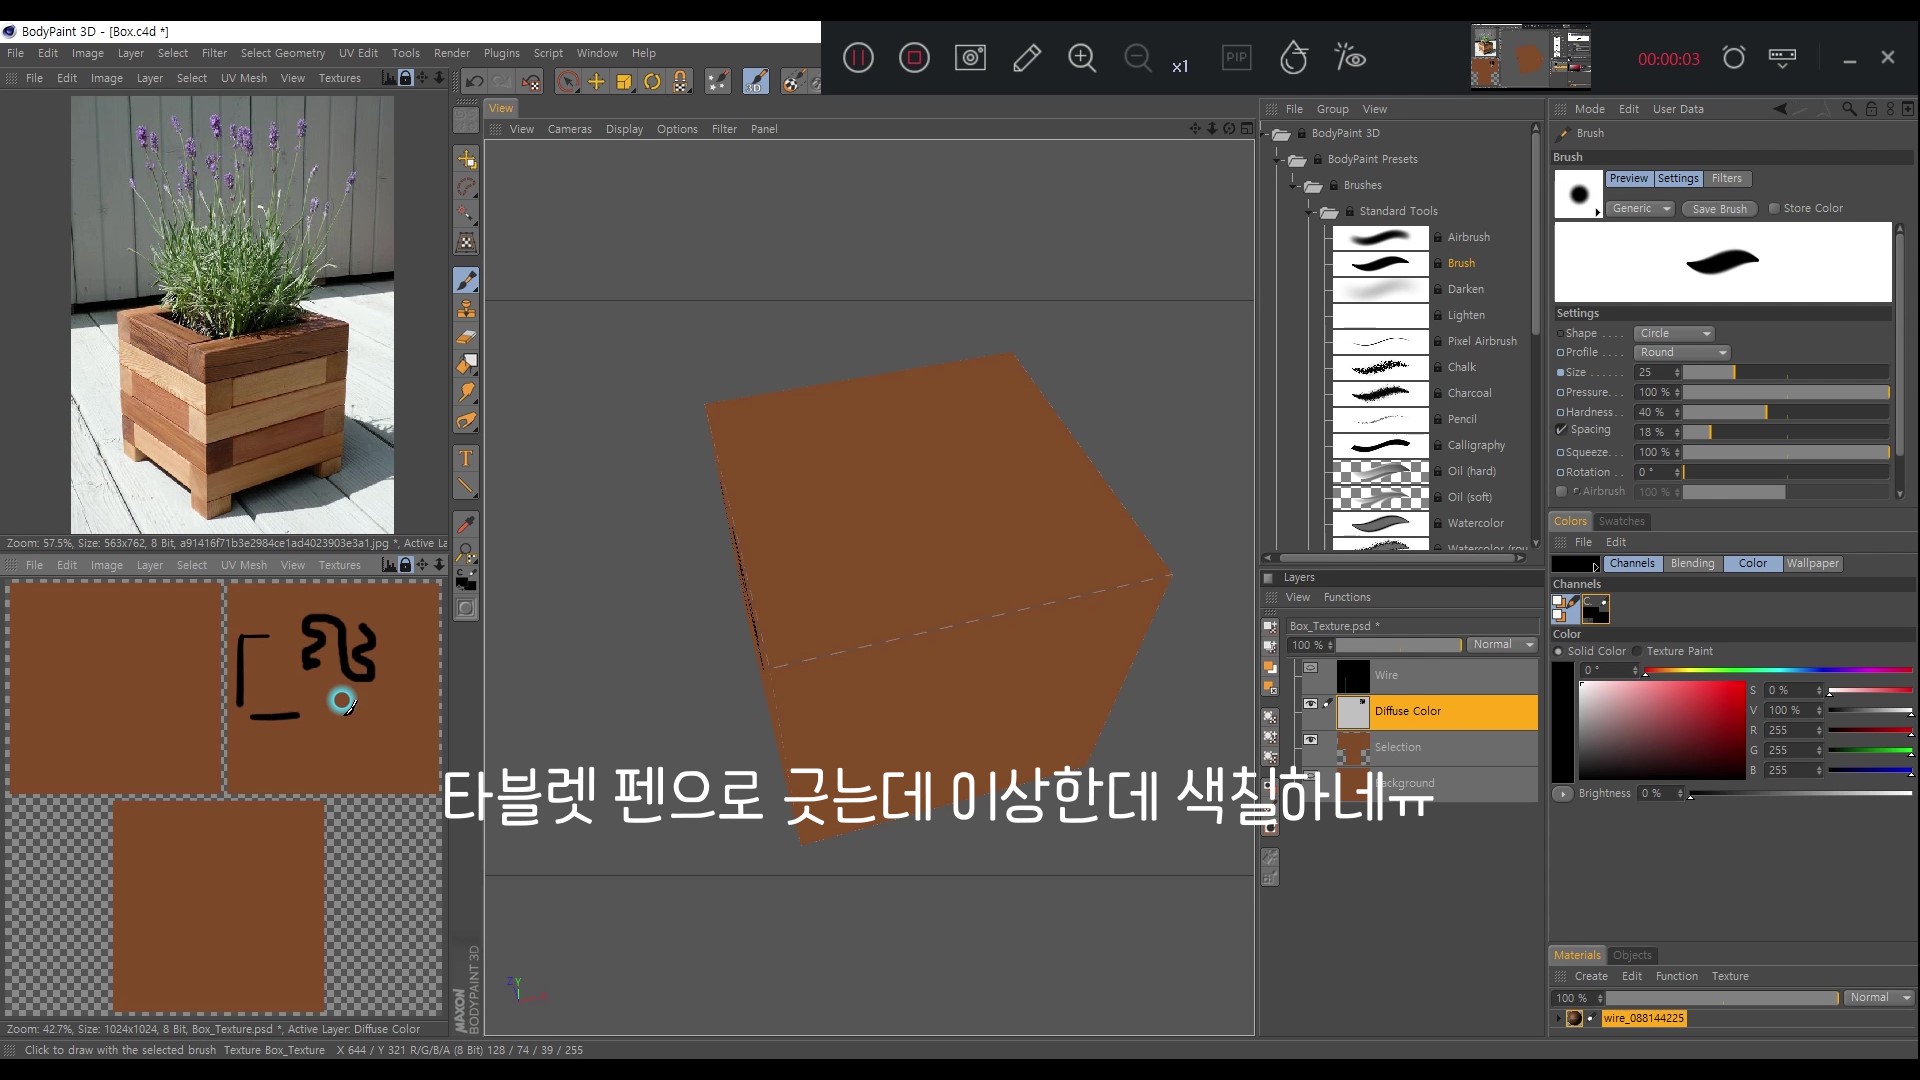1920x1080 pixels.
Task: Select the Brush paint tool in the left toolbar
Action: click(x=466, y=281)
